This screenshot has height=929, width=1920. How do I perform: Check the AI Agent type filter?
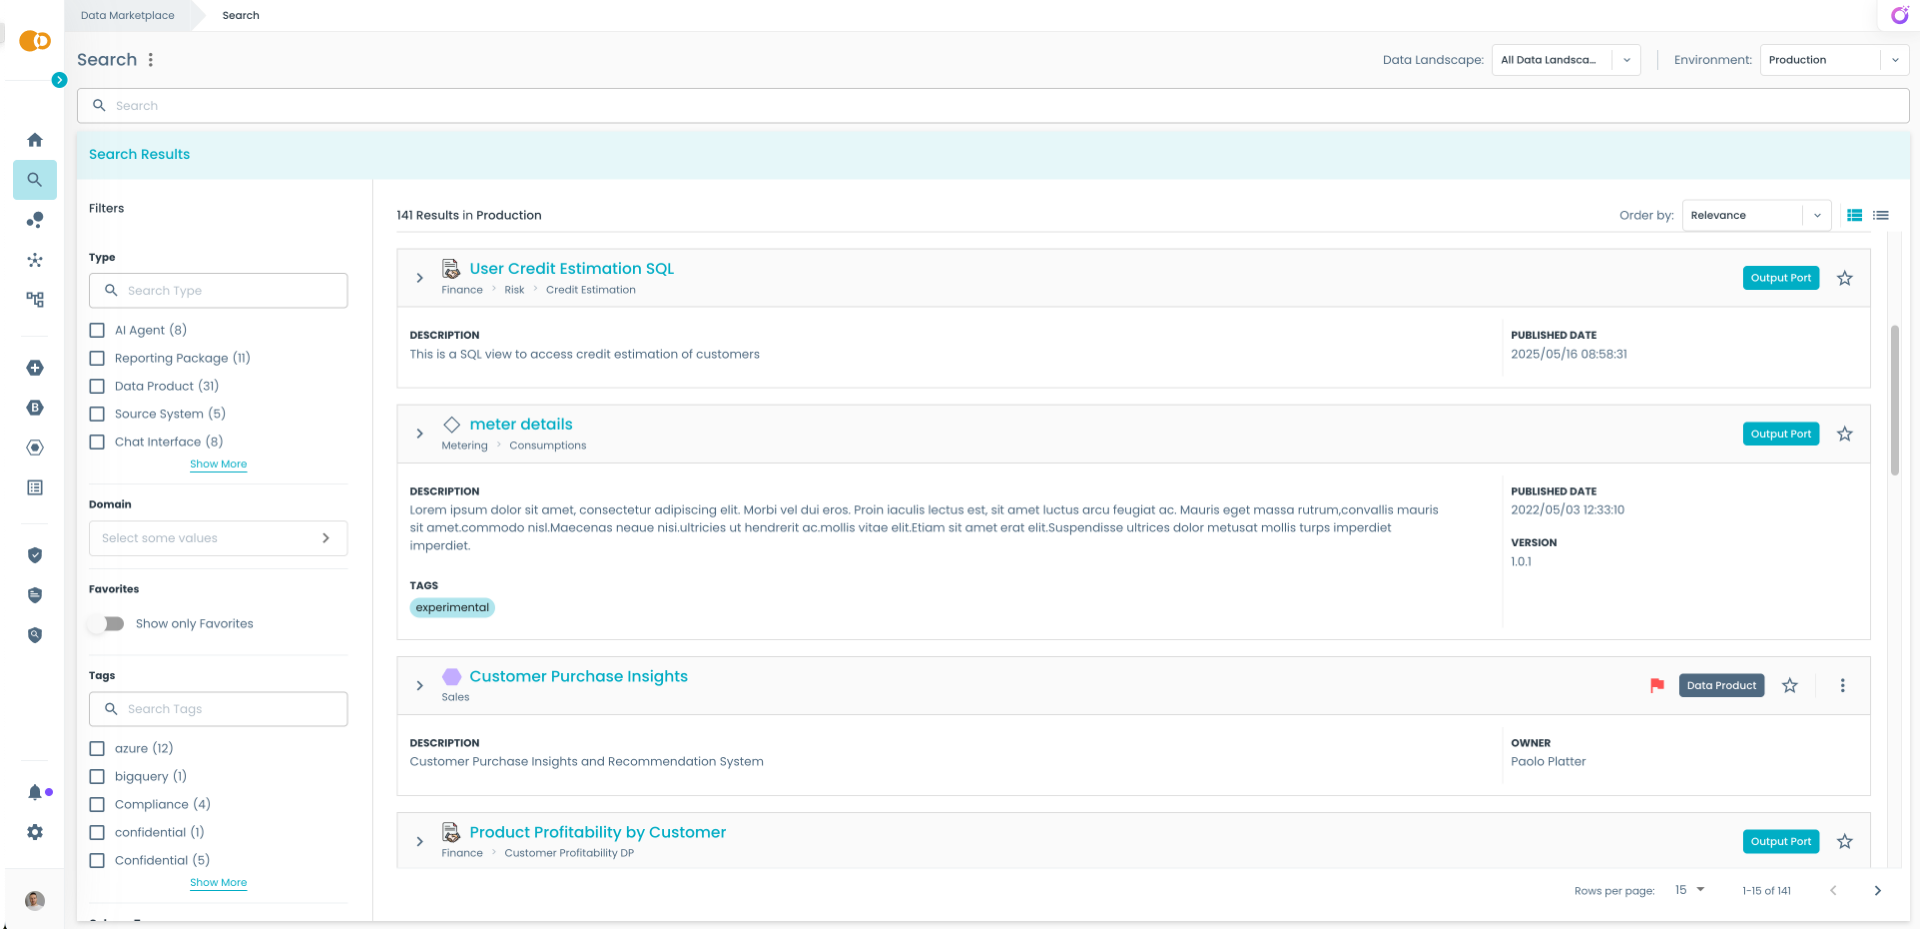[x=97, y=330]
